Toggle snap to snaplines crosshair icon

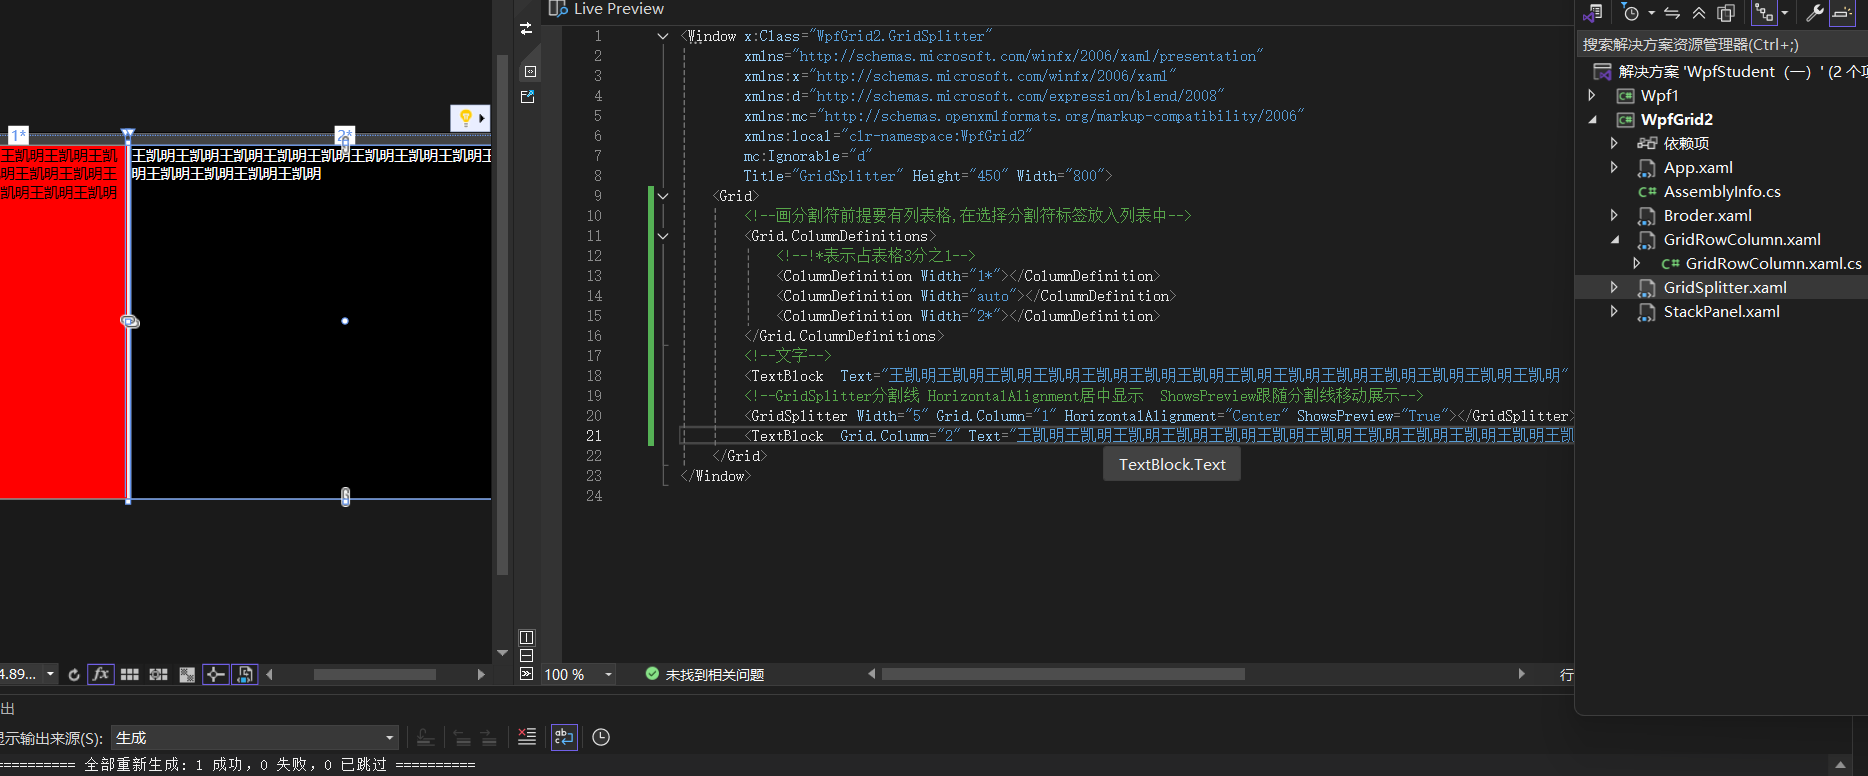[x=215, y=675]
